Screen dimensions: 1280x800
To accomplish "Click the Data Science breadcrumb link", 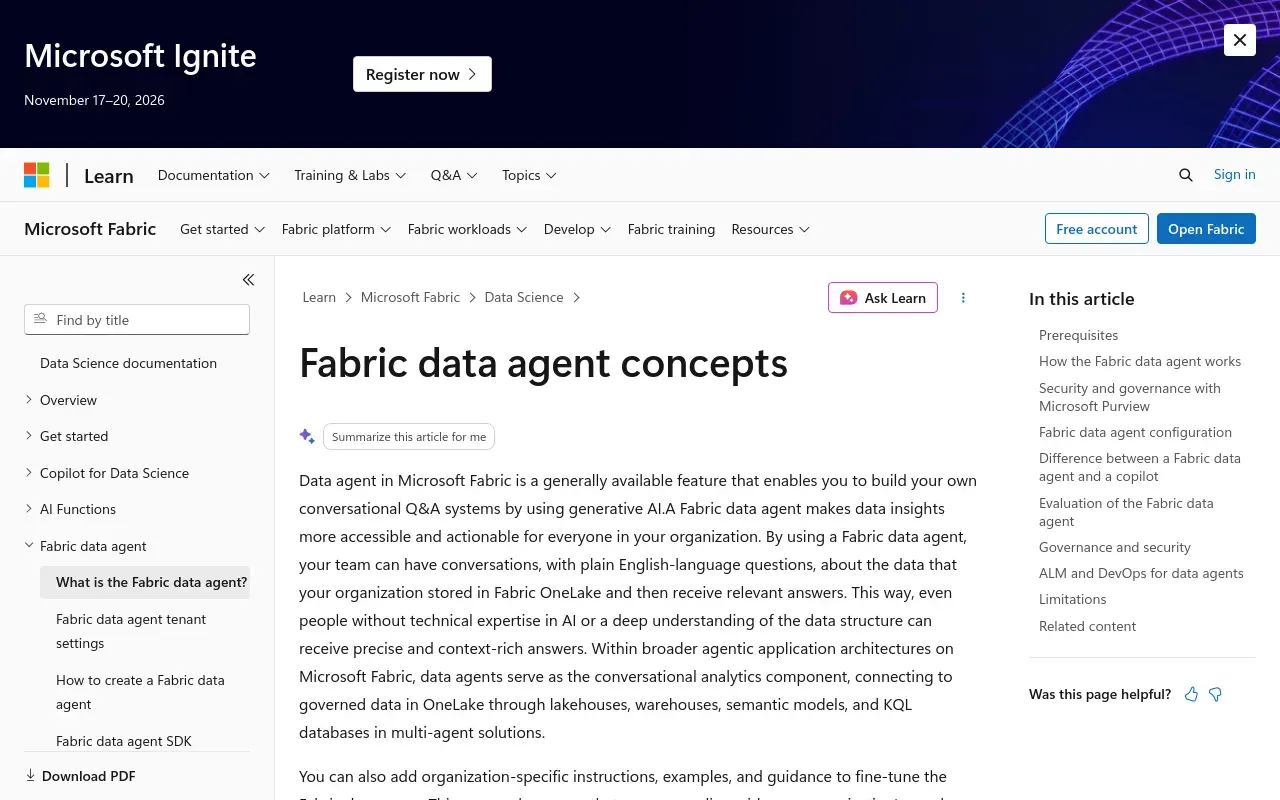I will (524, 297).
